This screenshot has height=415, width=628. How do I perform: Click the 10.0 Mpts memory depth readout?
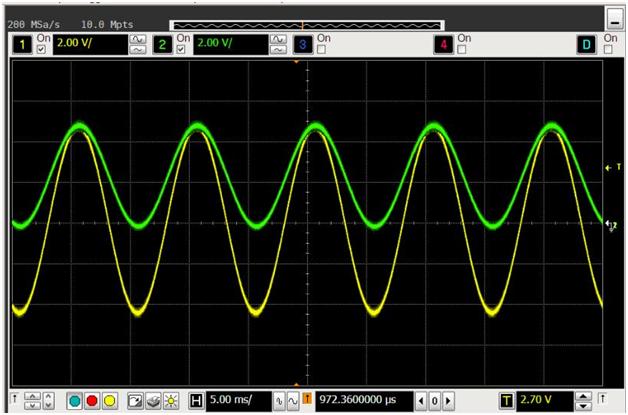click(x=107, y=25)
